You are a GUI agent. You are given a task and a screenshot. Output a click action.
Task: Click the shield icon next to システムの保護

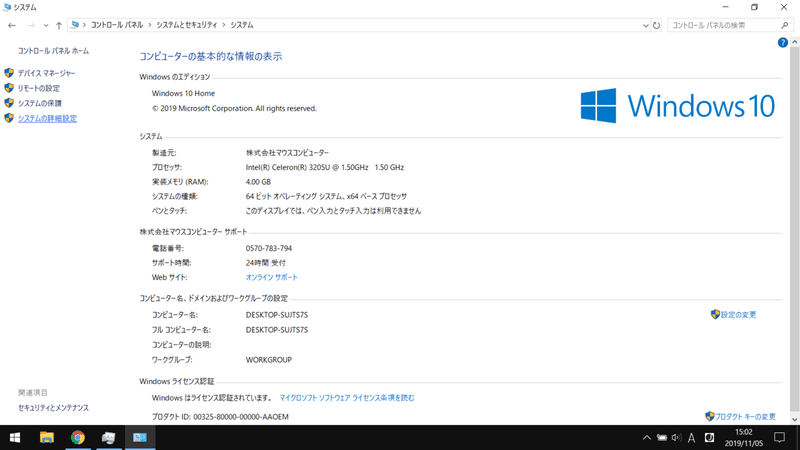9,103
